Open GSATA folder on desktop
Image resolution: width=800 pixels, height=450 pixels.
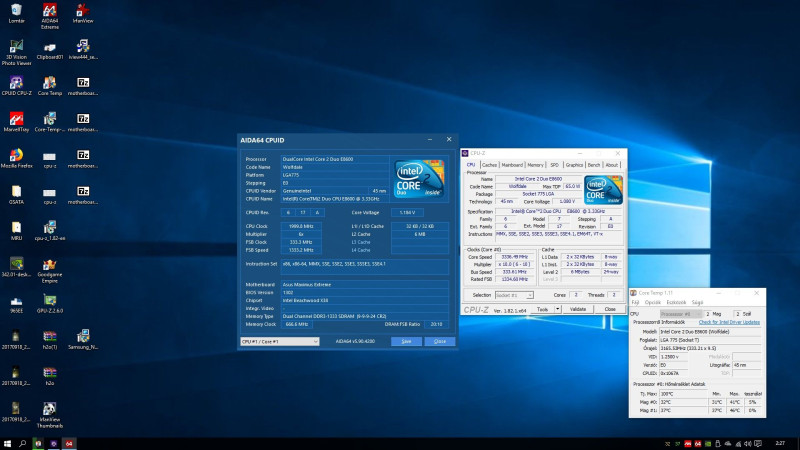click(x=16, y=194)
